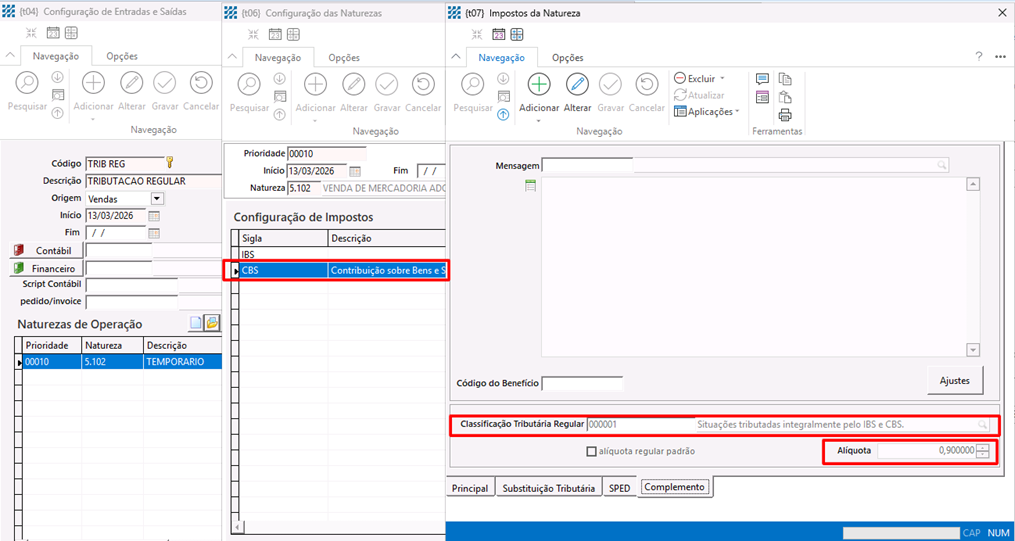Switch to the Substituição Tributária tab
1015x541 pixels.
(548, 488)
